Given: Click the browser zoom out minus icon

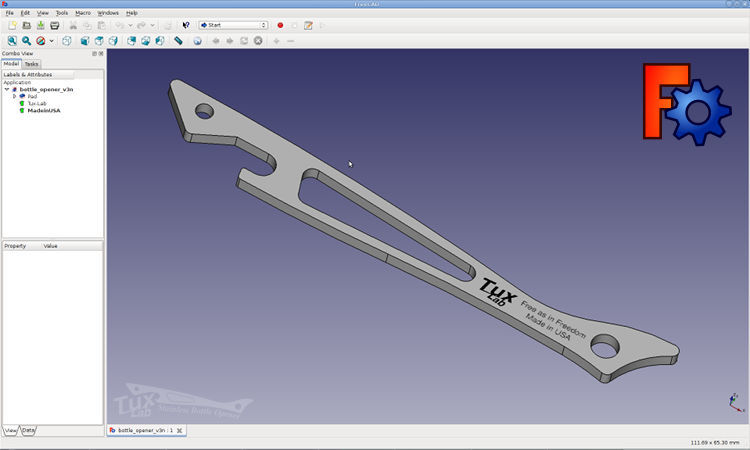Looking at the screenshot, I should pos(290,41).
